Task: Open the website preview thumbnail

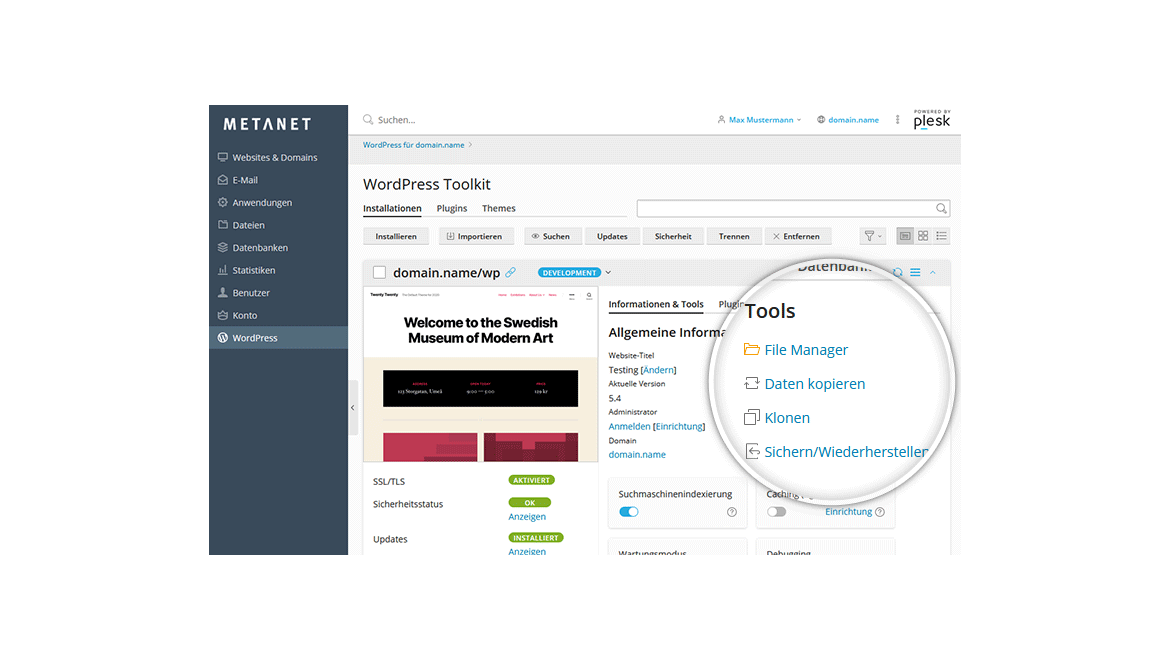Action: coord(481,374)
